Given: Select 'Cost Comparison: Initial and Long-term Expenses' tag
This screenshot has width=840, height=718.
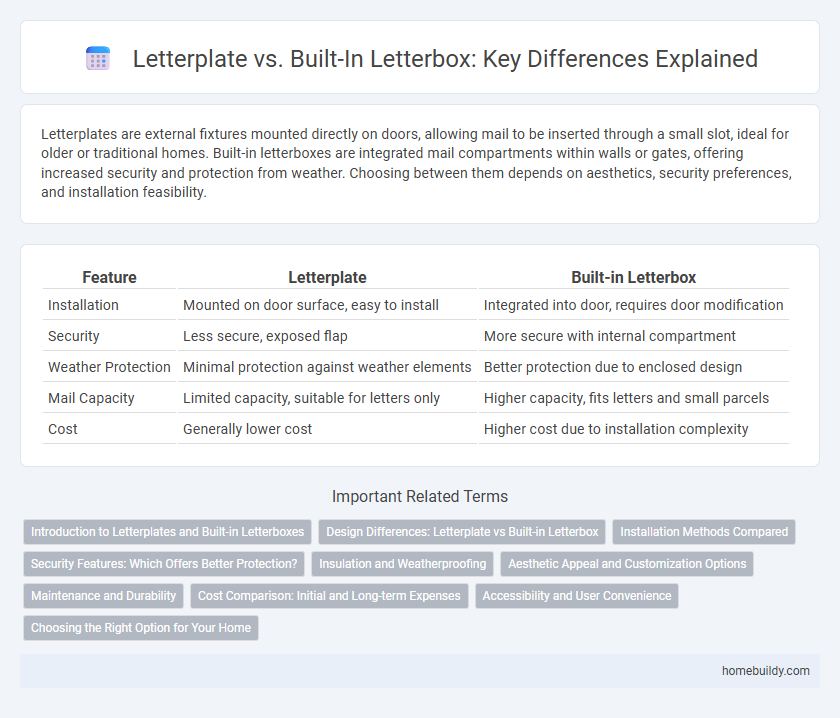Looking at the screenshot, I should coord(330,596).
